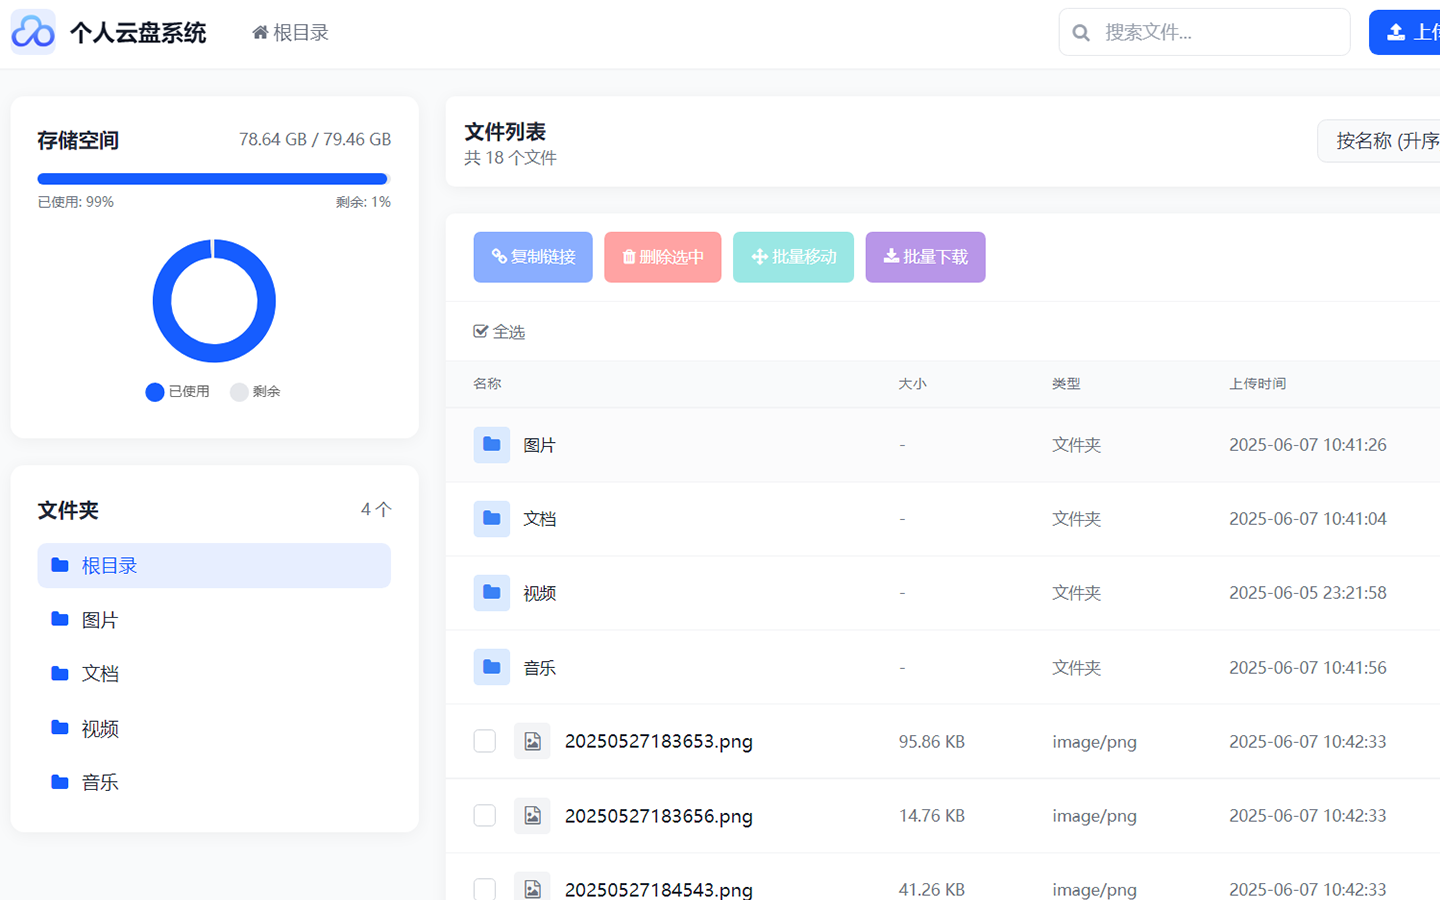
Task: Click the storage usage progress bar
Action: (213, 179)
